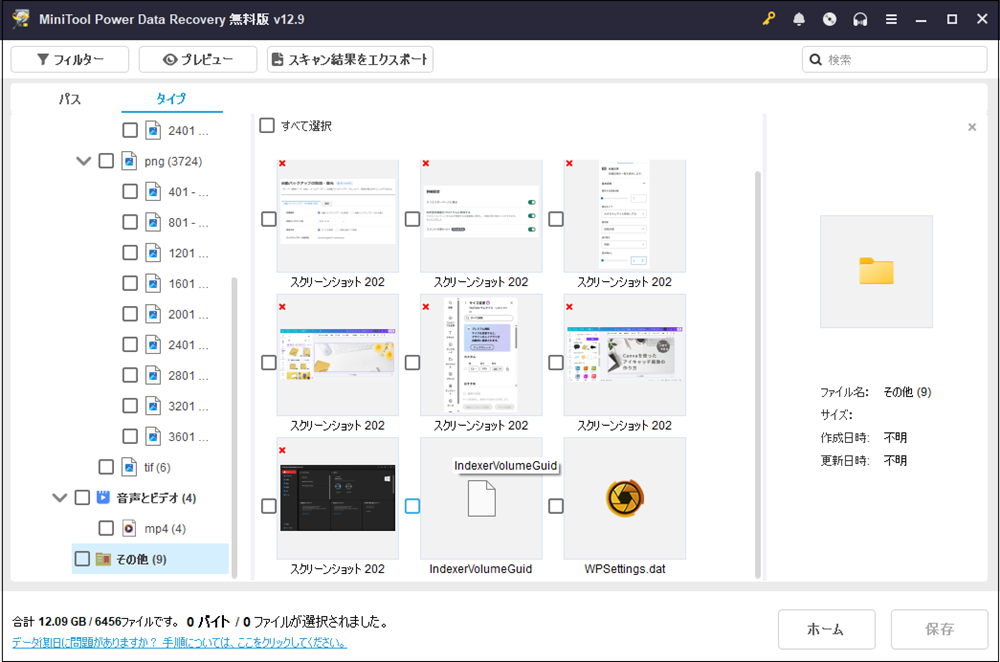Viewport: 1000px width, 662px height.
Task: Click the png (3724) file type icon
Action: coord(129,161)
